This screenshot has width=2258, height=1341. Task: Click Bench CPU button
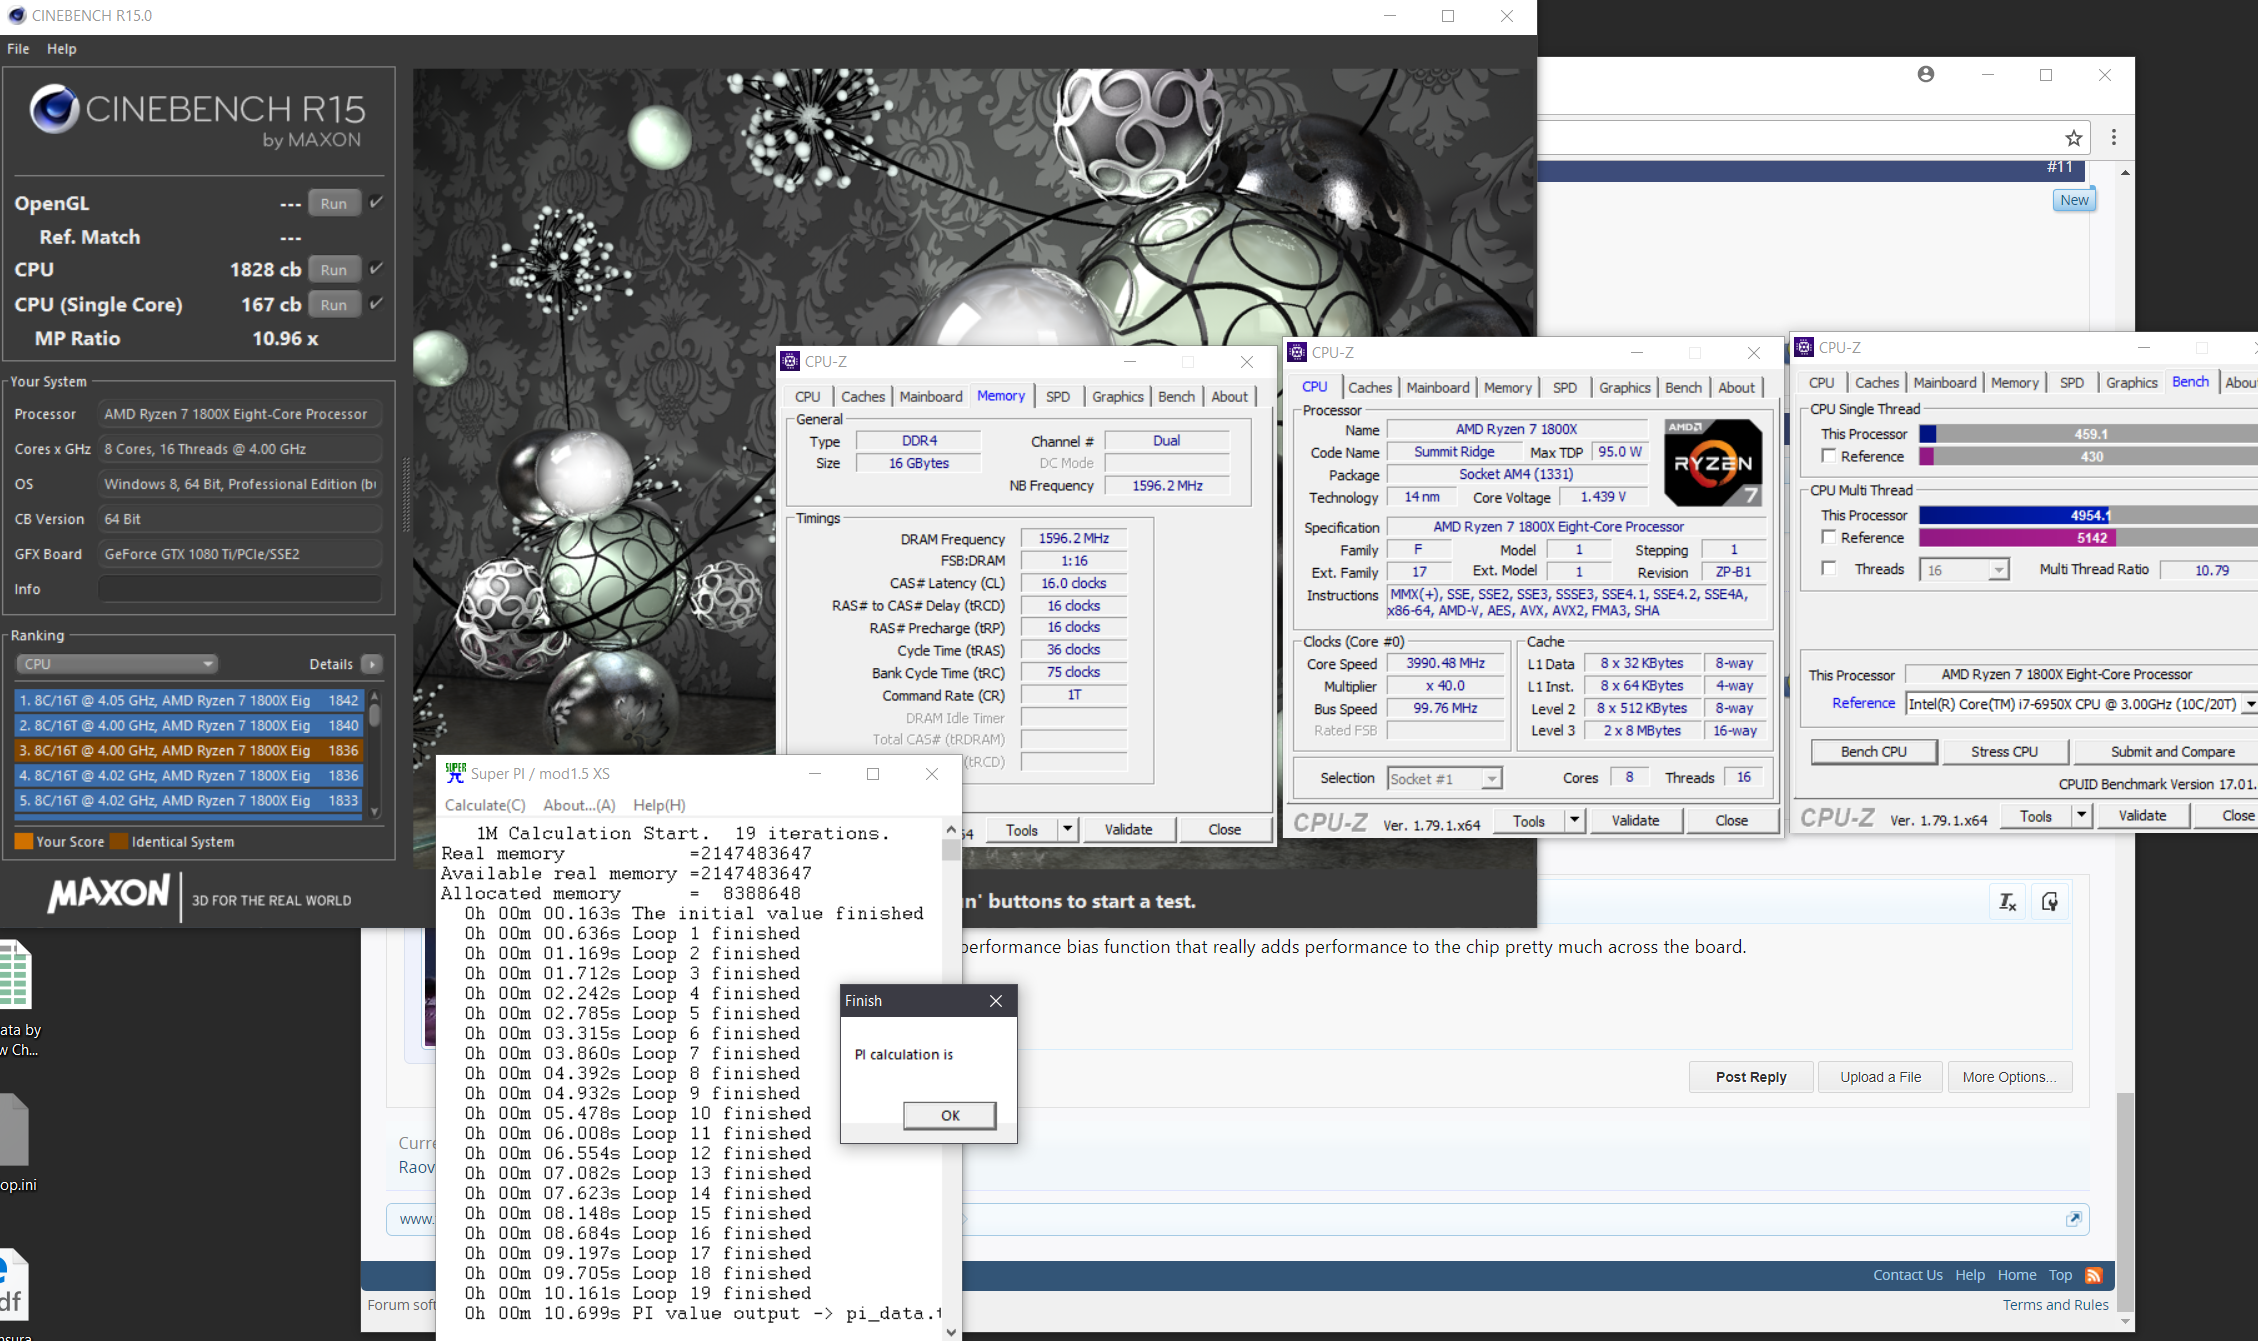1874,752
